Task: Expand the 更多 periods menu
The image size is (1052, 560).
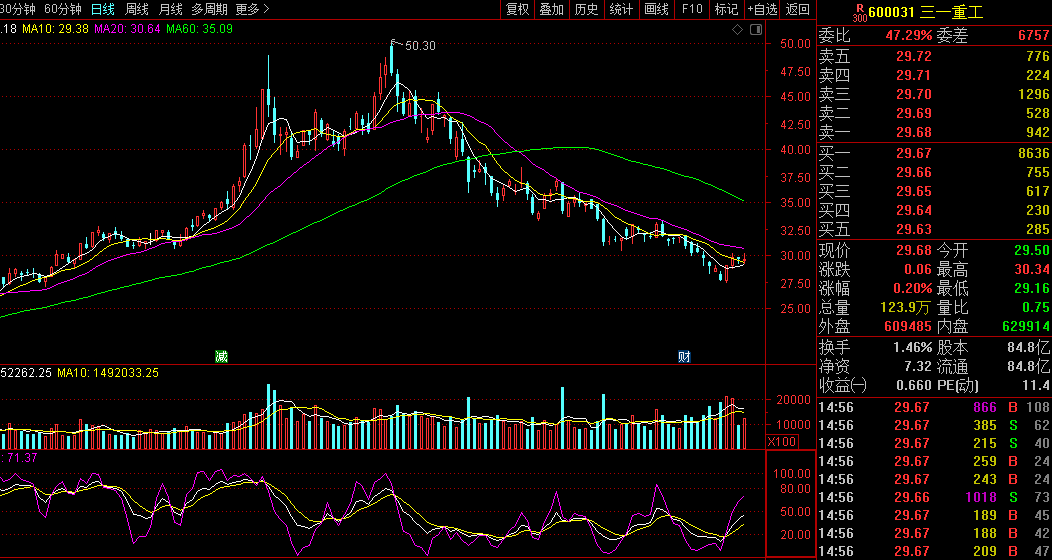Action: (x=253, y=10)
